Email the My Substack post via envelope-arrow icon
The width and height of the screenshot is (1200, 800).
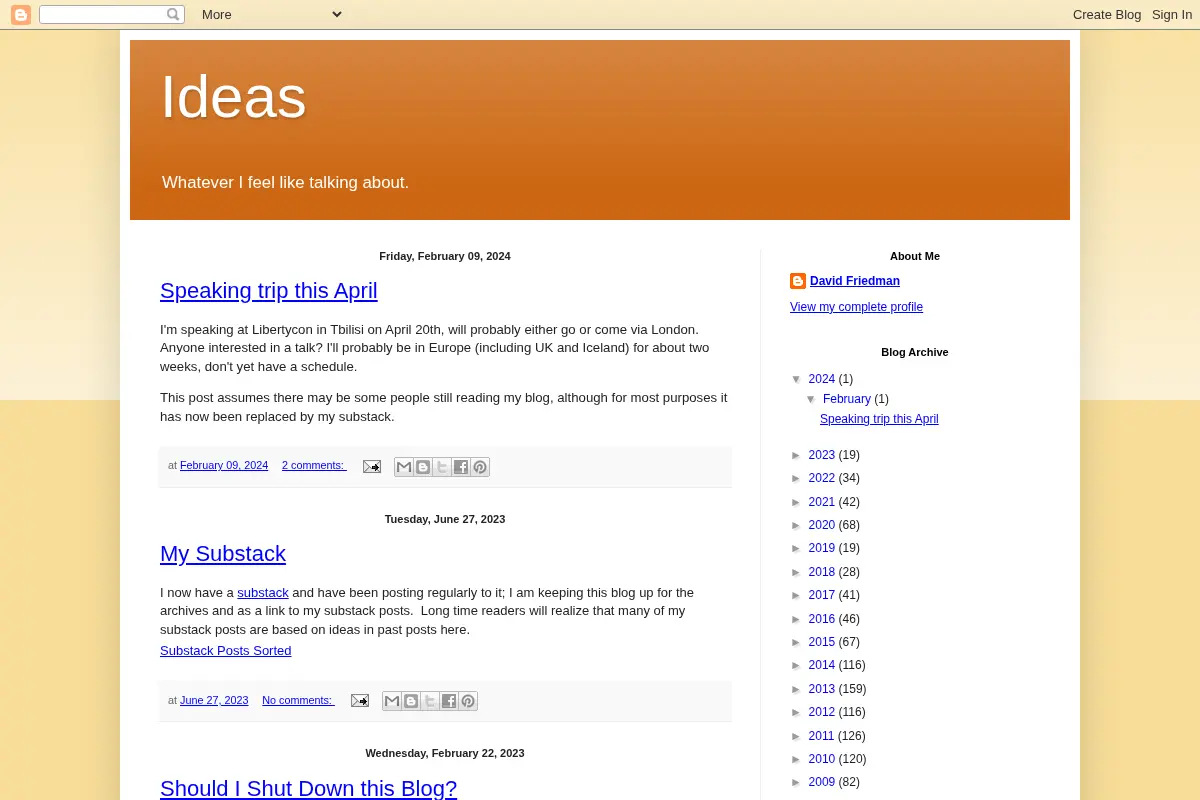click(x=360, y=700)
